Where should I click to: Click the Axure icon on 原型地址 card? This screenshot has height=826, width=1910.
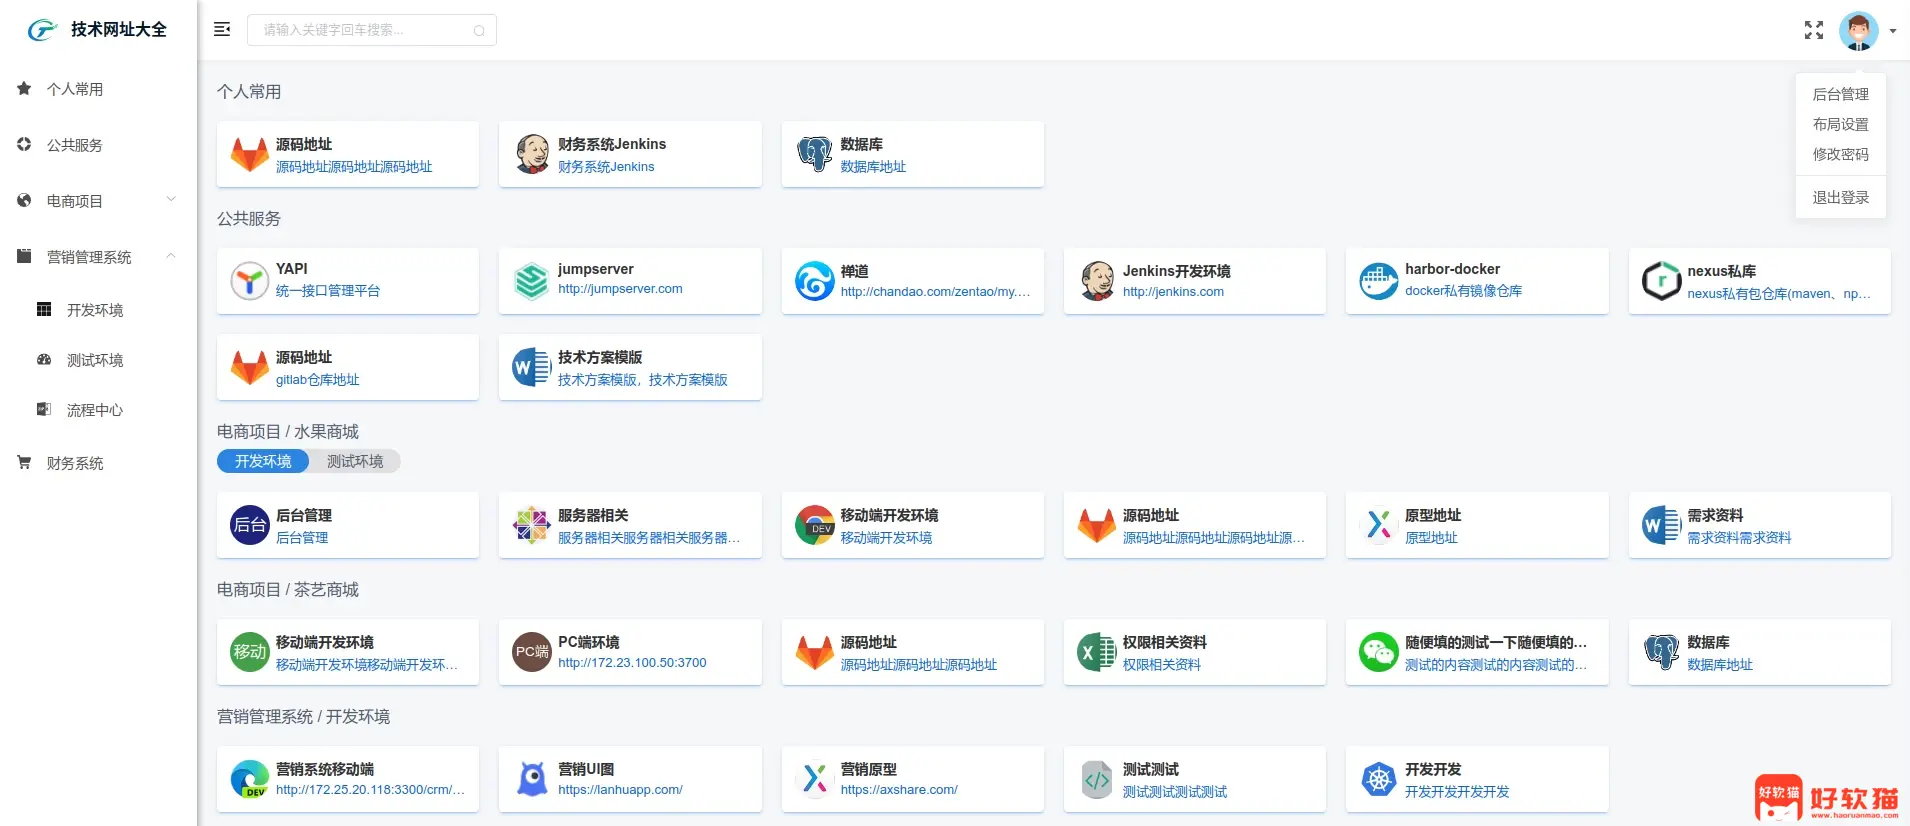[x=1379, y=525]
